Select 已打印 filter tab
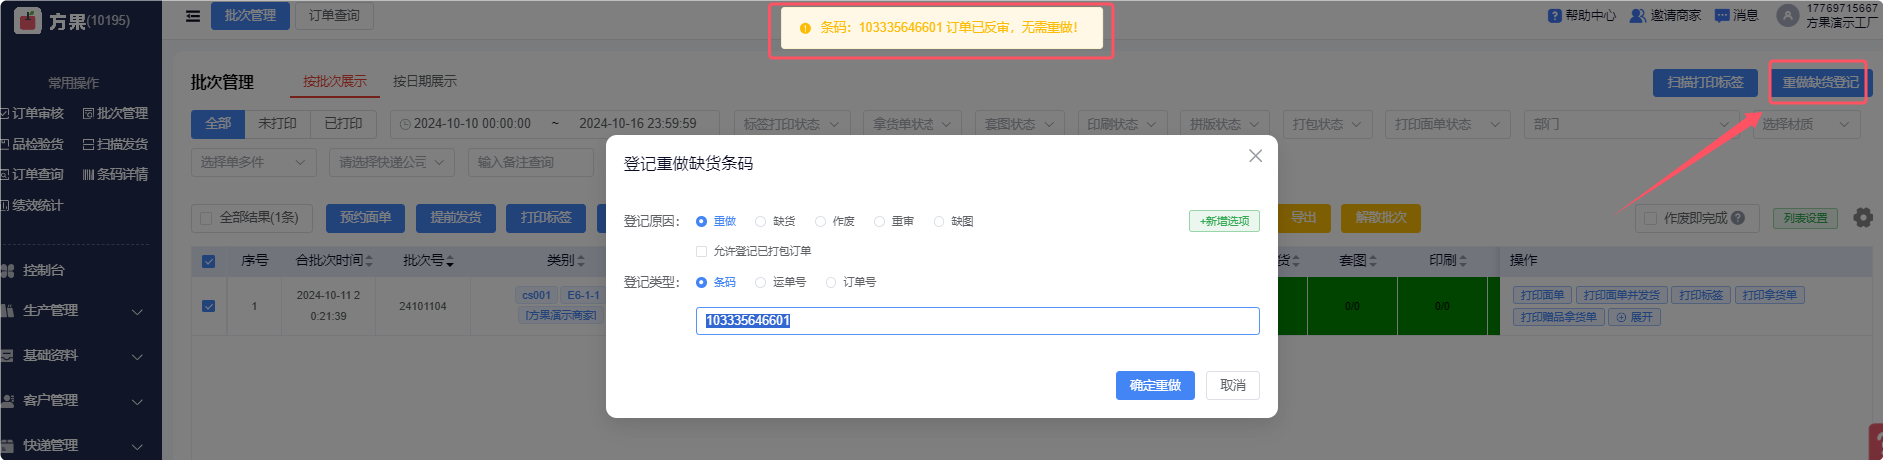The image size is (1883, 460). point(344,124)
